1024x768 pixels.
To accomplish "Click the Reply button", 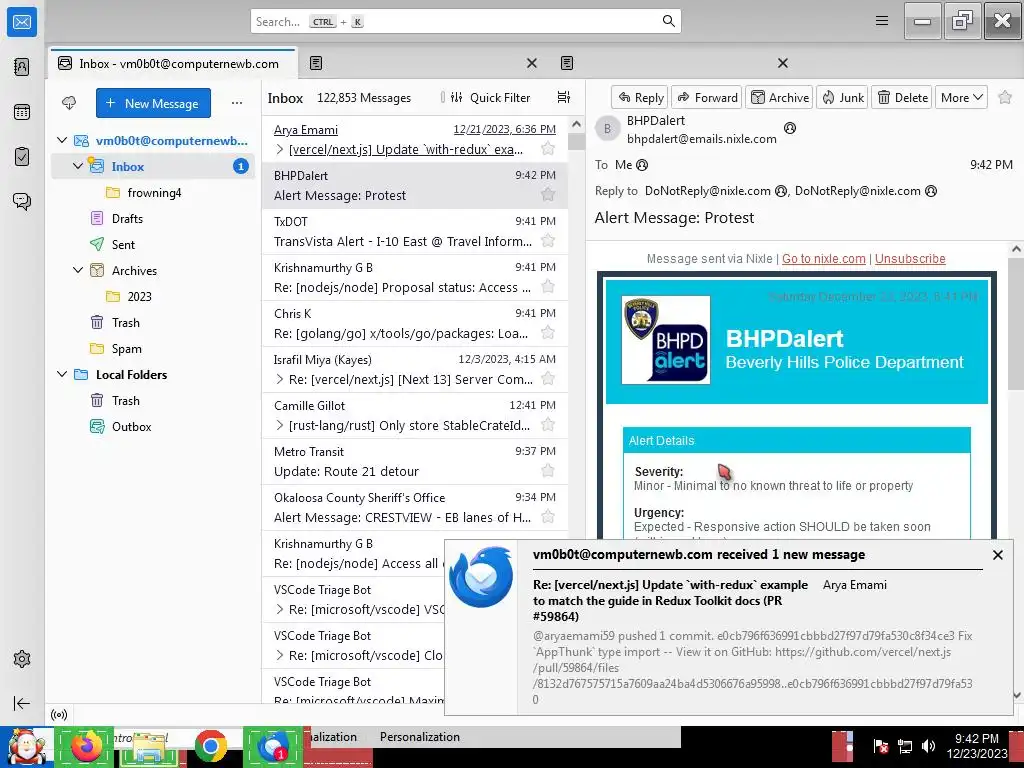I will click(639, 97).
